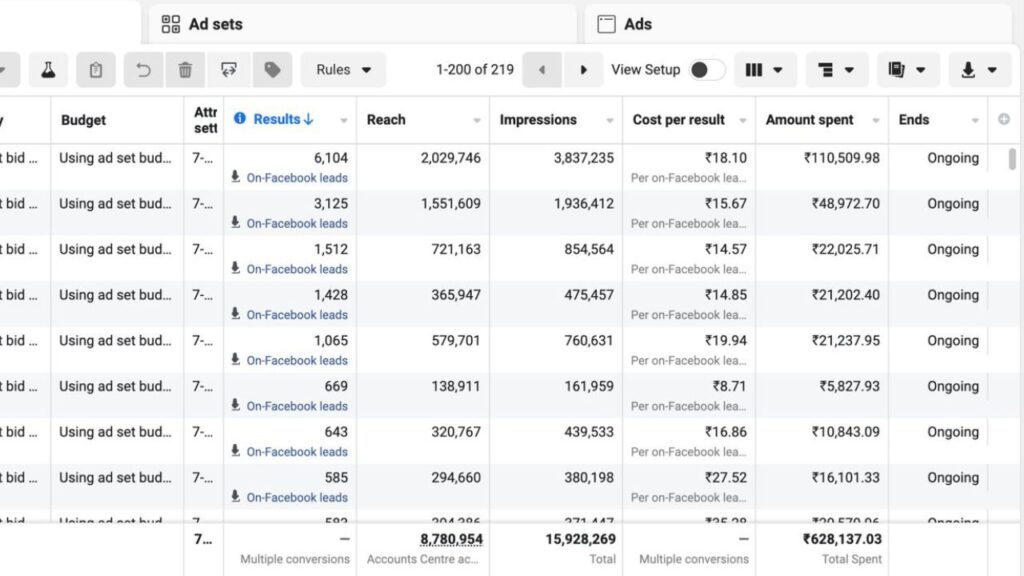Open the columns customization dropdown

coord(765,70)
